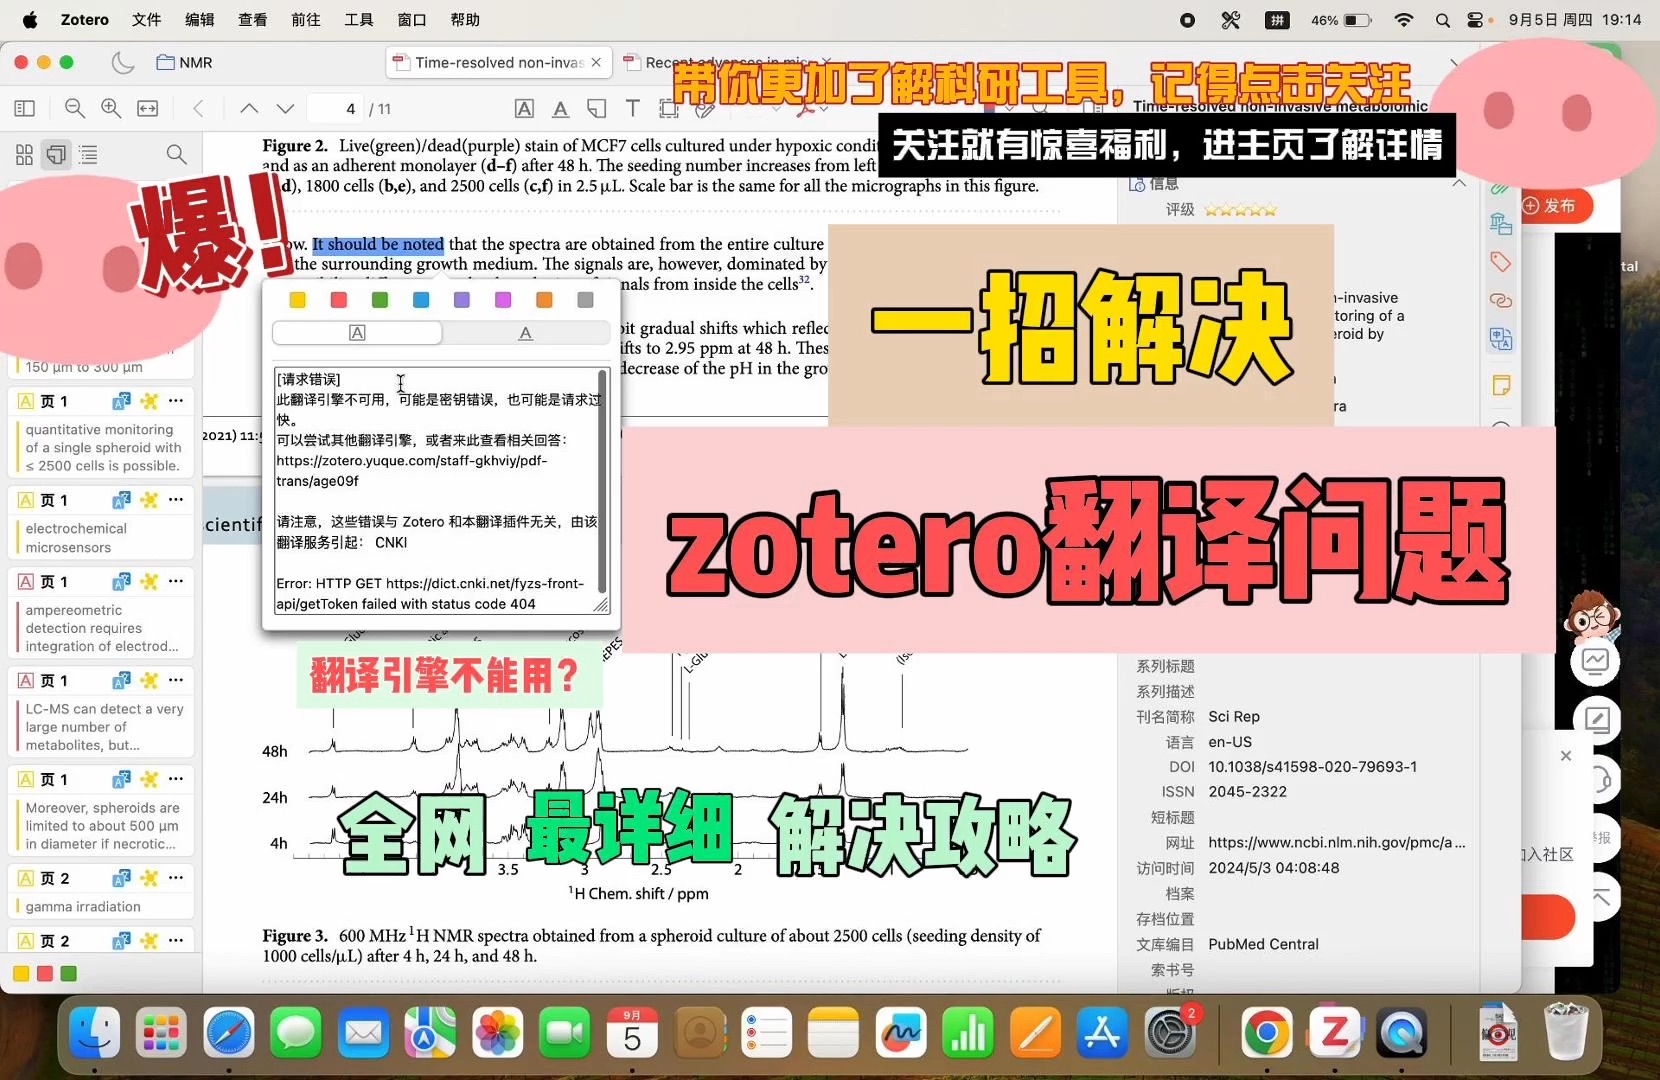This screenshot has height=1080, width=1660.
Task: Open the notes pane icon in side navigation
Action: click(1500, 385)
